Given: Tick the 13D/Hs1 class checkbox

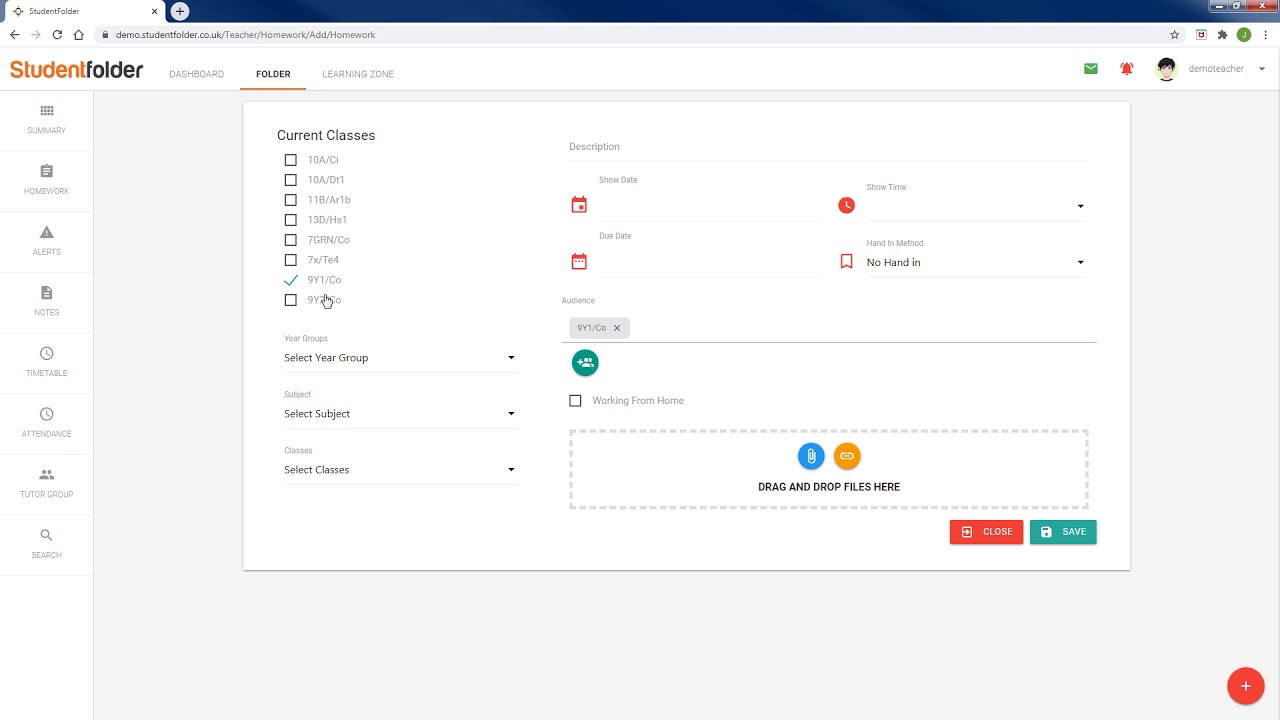Looking at the screenshot, I should point(291,220).
